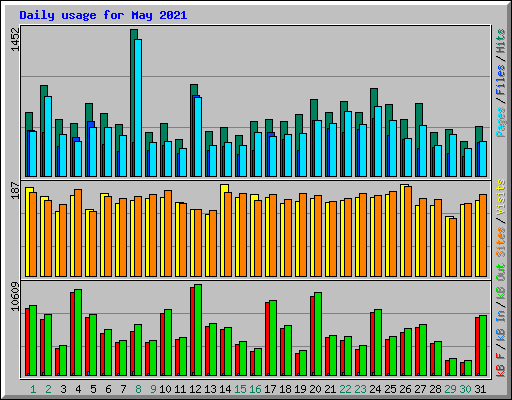Click day 26 on the x-axis

click(405, 389)
